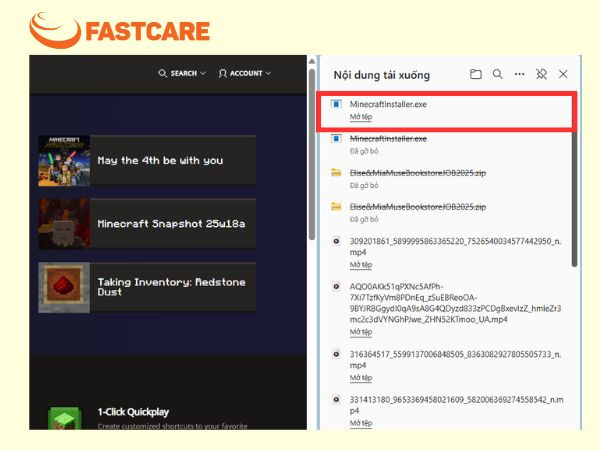Open file link under 316364517 mp4
The image size is (600, 450).
361,378
